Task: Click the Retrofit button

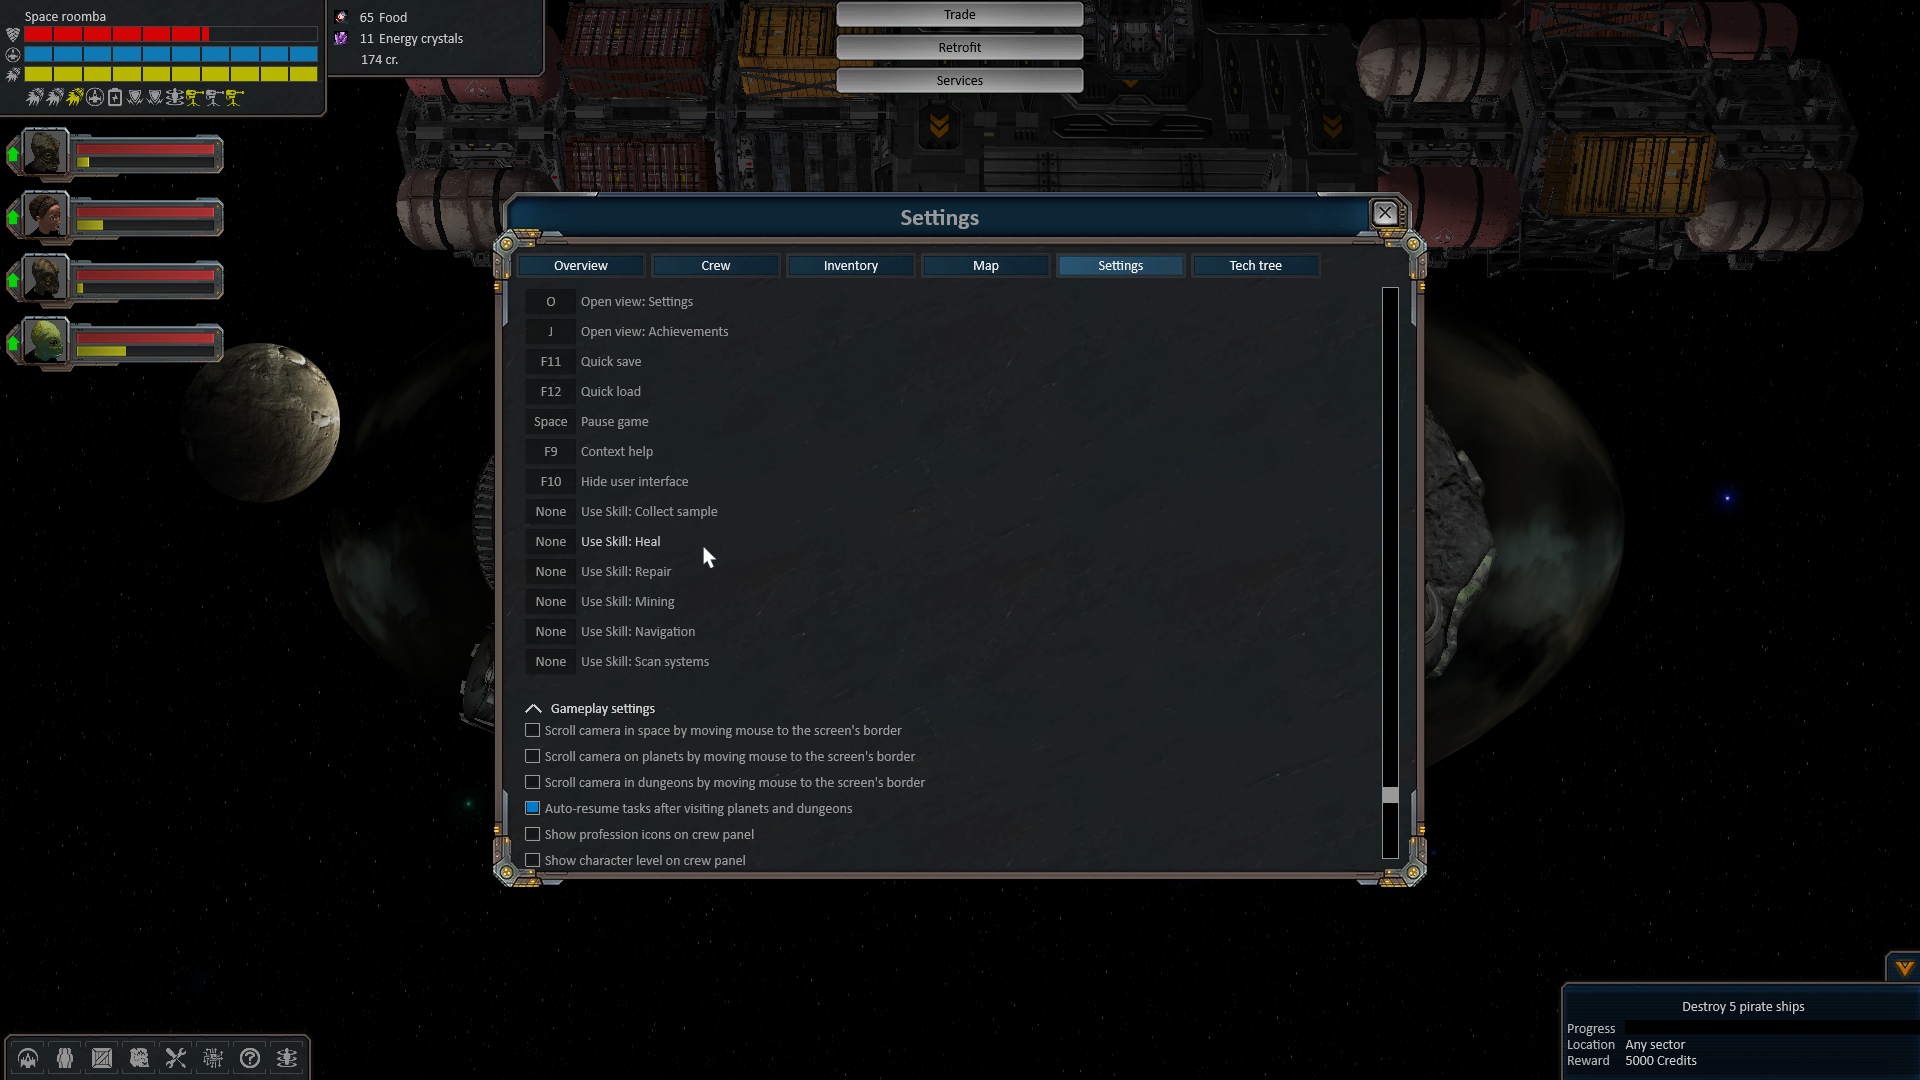Action: coord(960,47)
